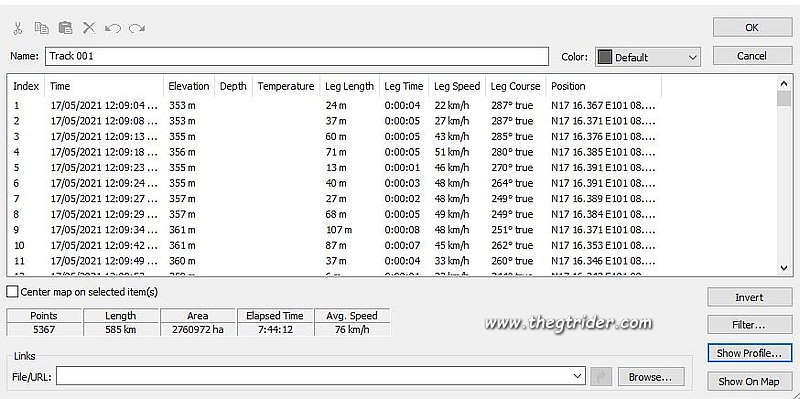The width and height of the screenshot is (800, 399).
Task: Click the 356 m elevation cell
Action: point(182,152)
